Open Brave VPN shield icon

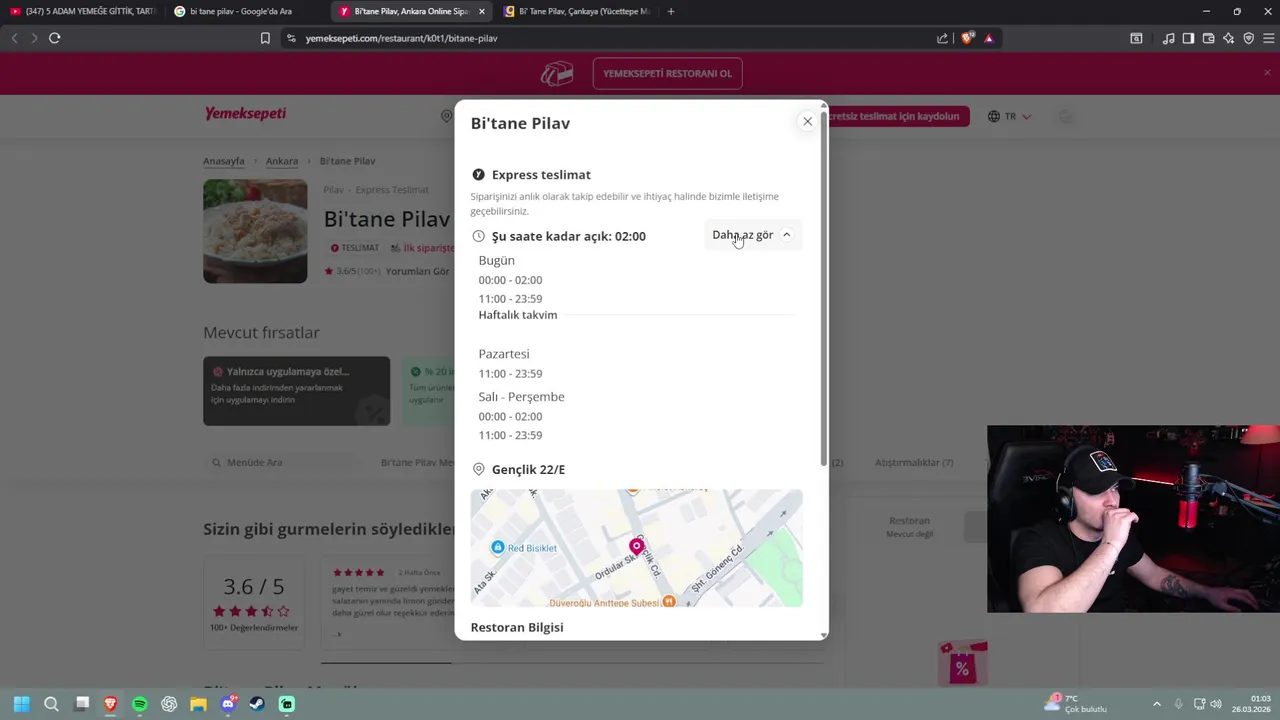[x=1248, y=38]
